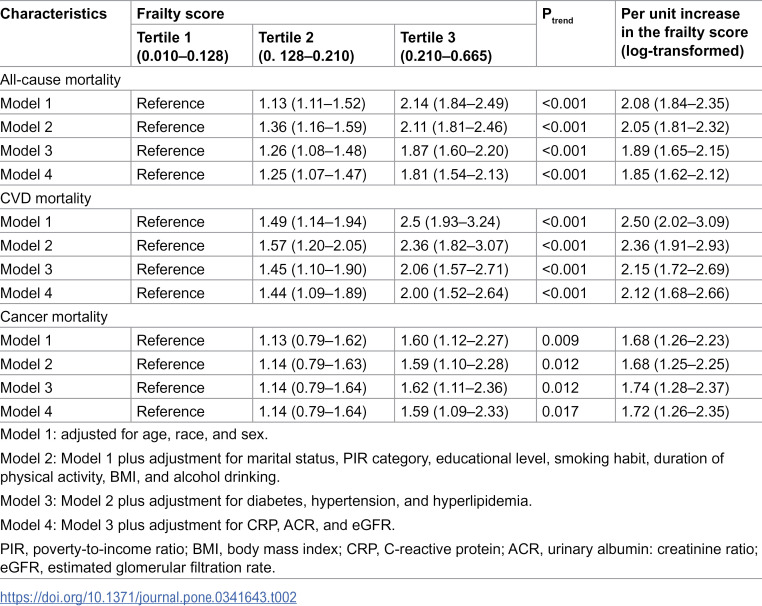Screen dimensions: 762x606
Task: Click the 2.50 (2.02–3.09) cell
Action: (x=675, y=222)
